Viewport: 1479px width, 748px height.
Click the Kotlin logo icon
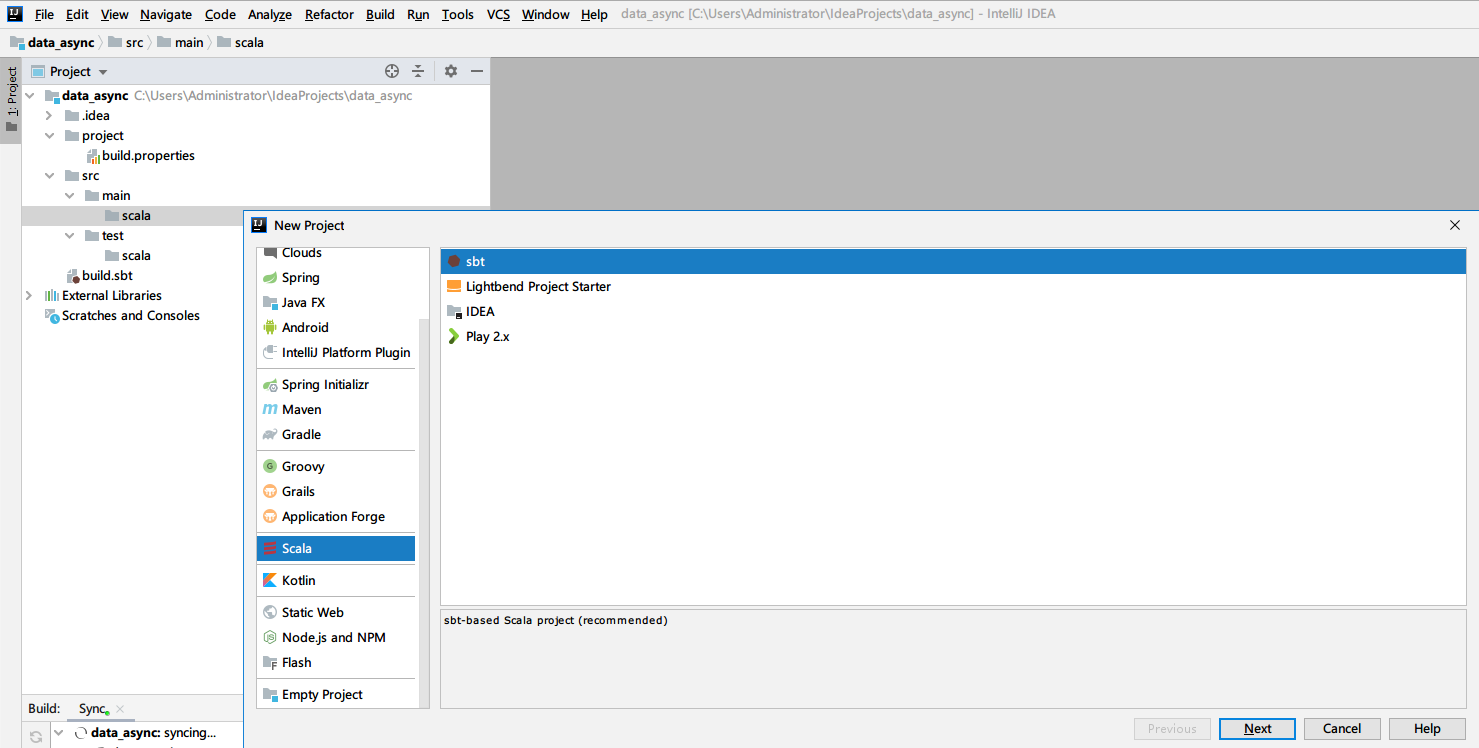tap(270, 581)
